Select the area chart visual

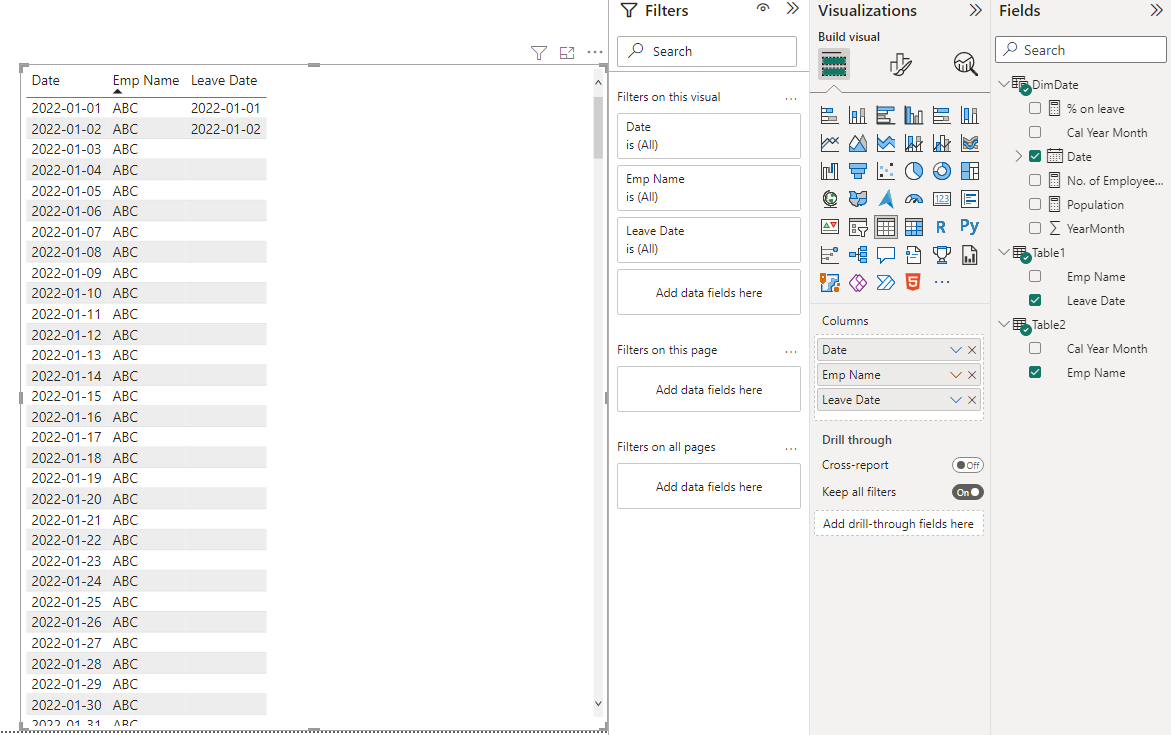point(857,143)
